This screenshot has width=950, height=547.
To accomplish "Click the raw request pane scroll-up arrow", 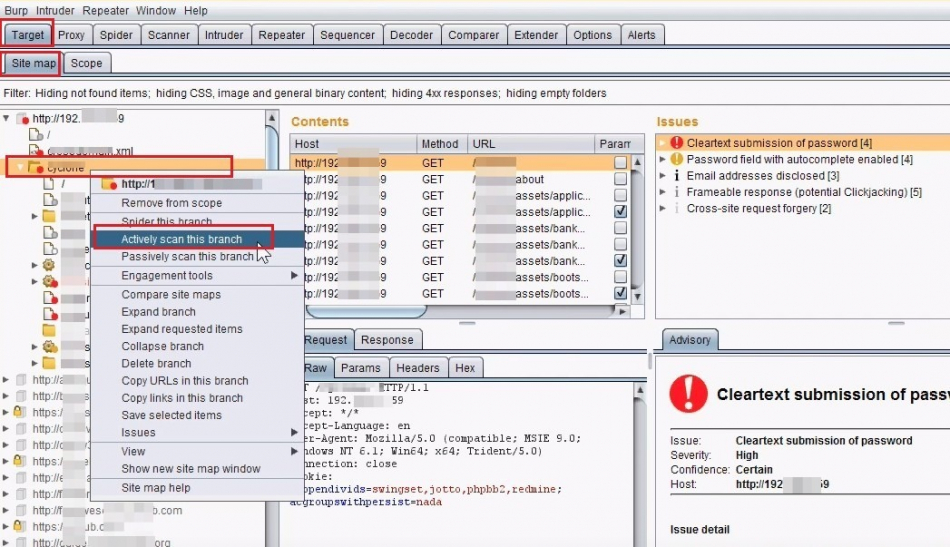I will 640,390.
